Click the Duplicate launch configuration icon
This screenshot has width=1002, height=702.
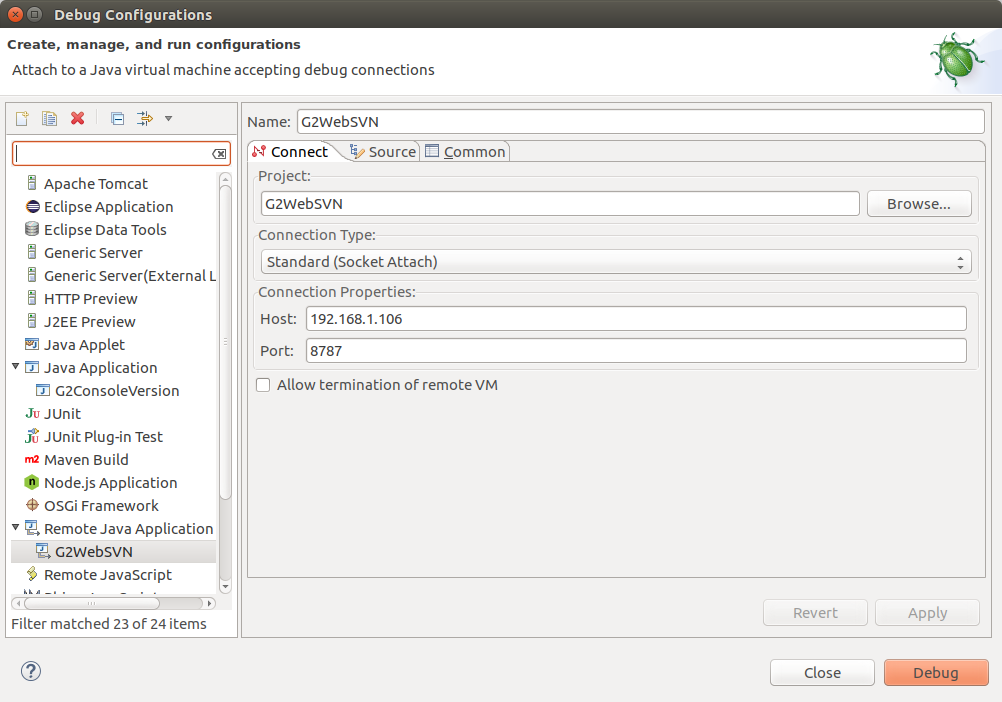coord(49,118)
